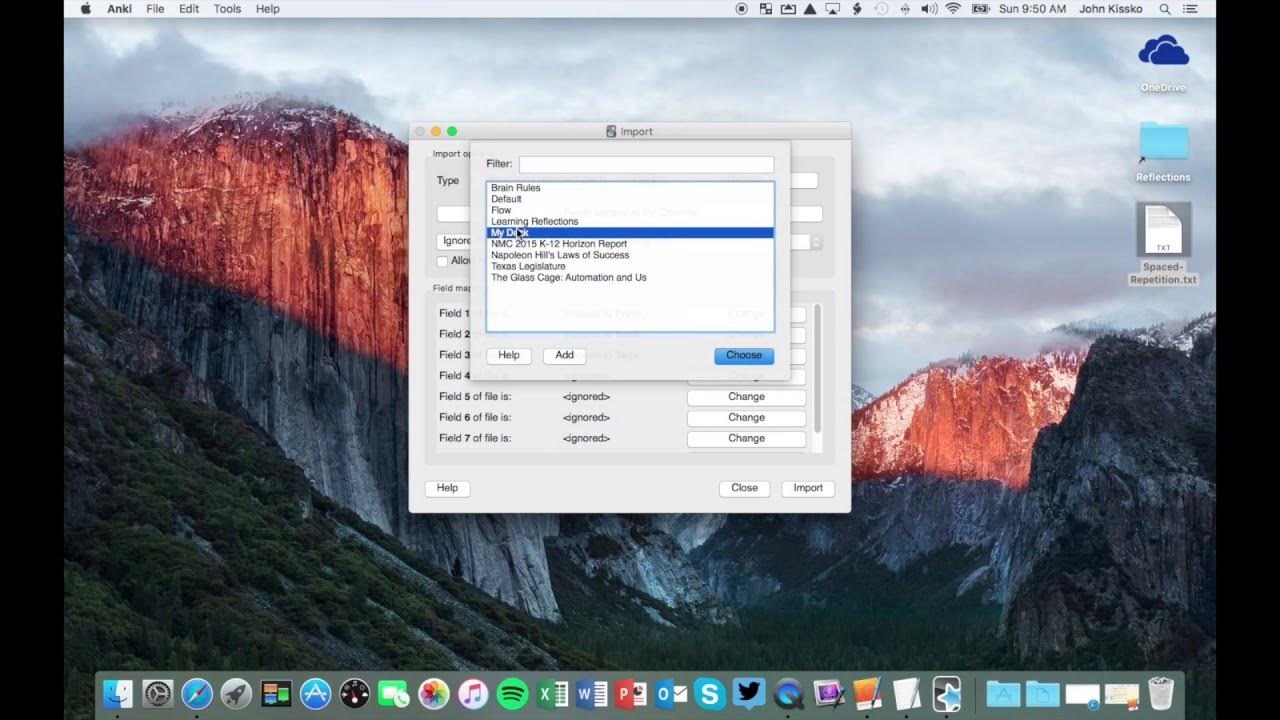Toggle the Allow HTML checkbox in Import window
This screenshot has height=720, width=1280.
(x=442, y=261)
